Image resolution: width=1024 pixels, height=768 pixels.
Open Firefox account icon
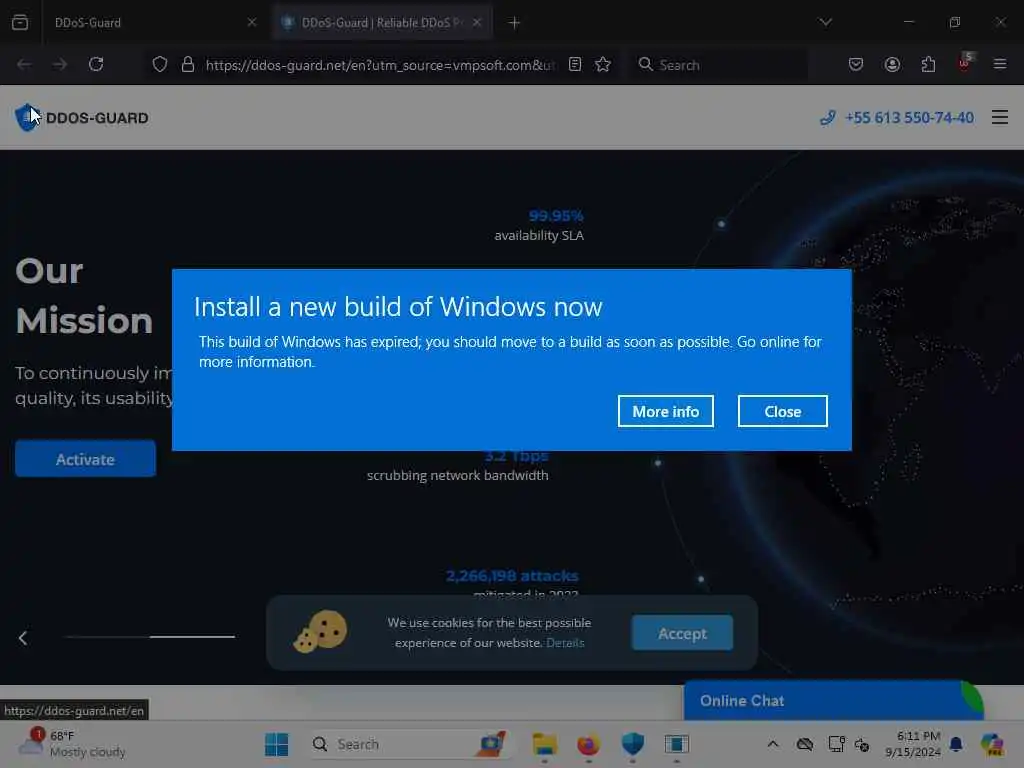coord(892,64)
